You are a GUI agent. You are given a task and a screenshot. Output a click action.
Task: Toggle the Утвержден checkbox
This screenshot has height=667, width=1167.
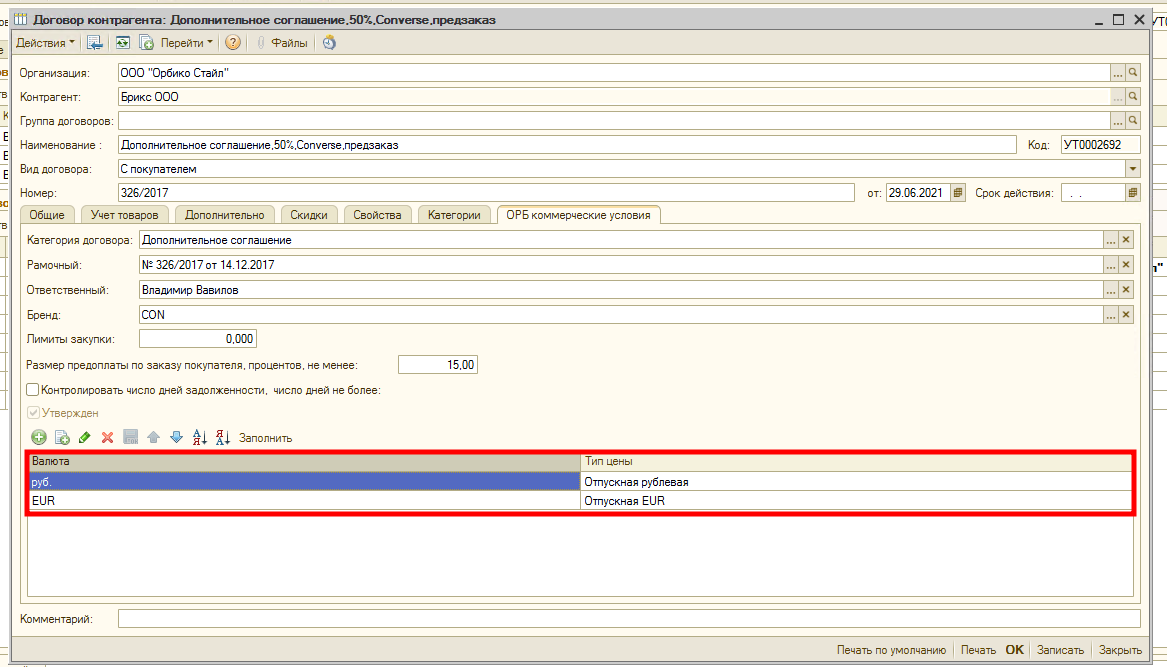[33, 413]
